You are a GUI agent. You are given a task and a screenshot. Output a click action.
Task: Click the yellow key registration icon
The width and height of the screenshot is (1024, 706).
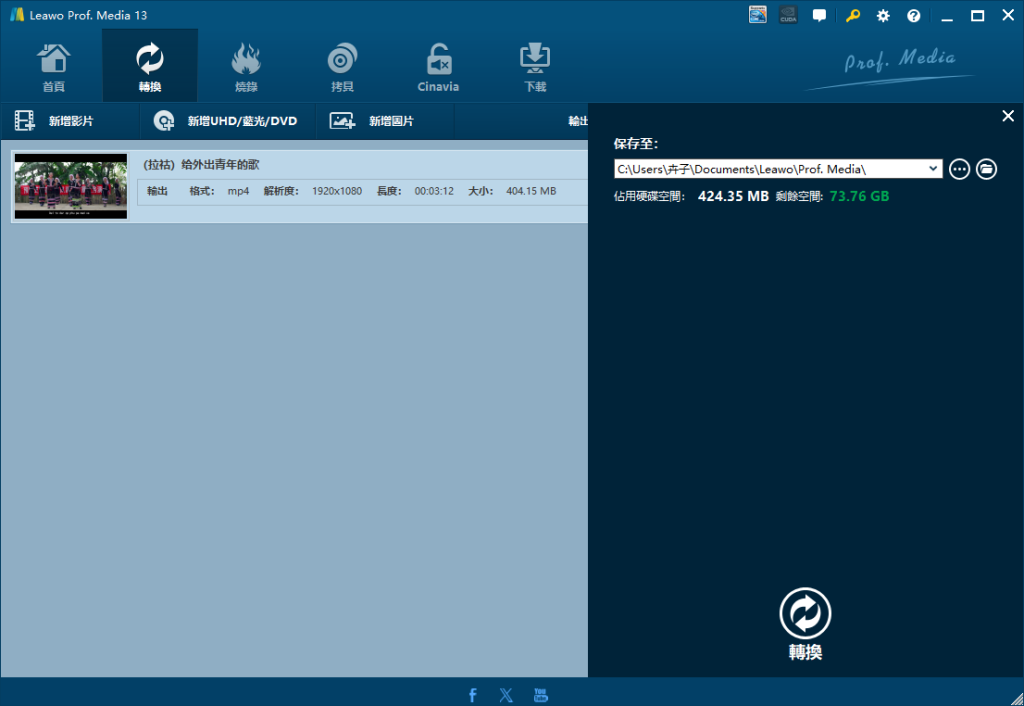click(x=852, y=16)
